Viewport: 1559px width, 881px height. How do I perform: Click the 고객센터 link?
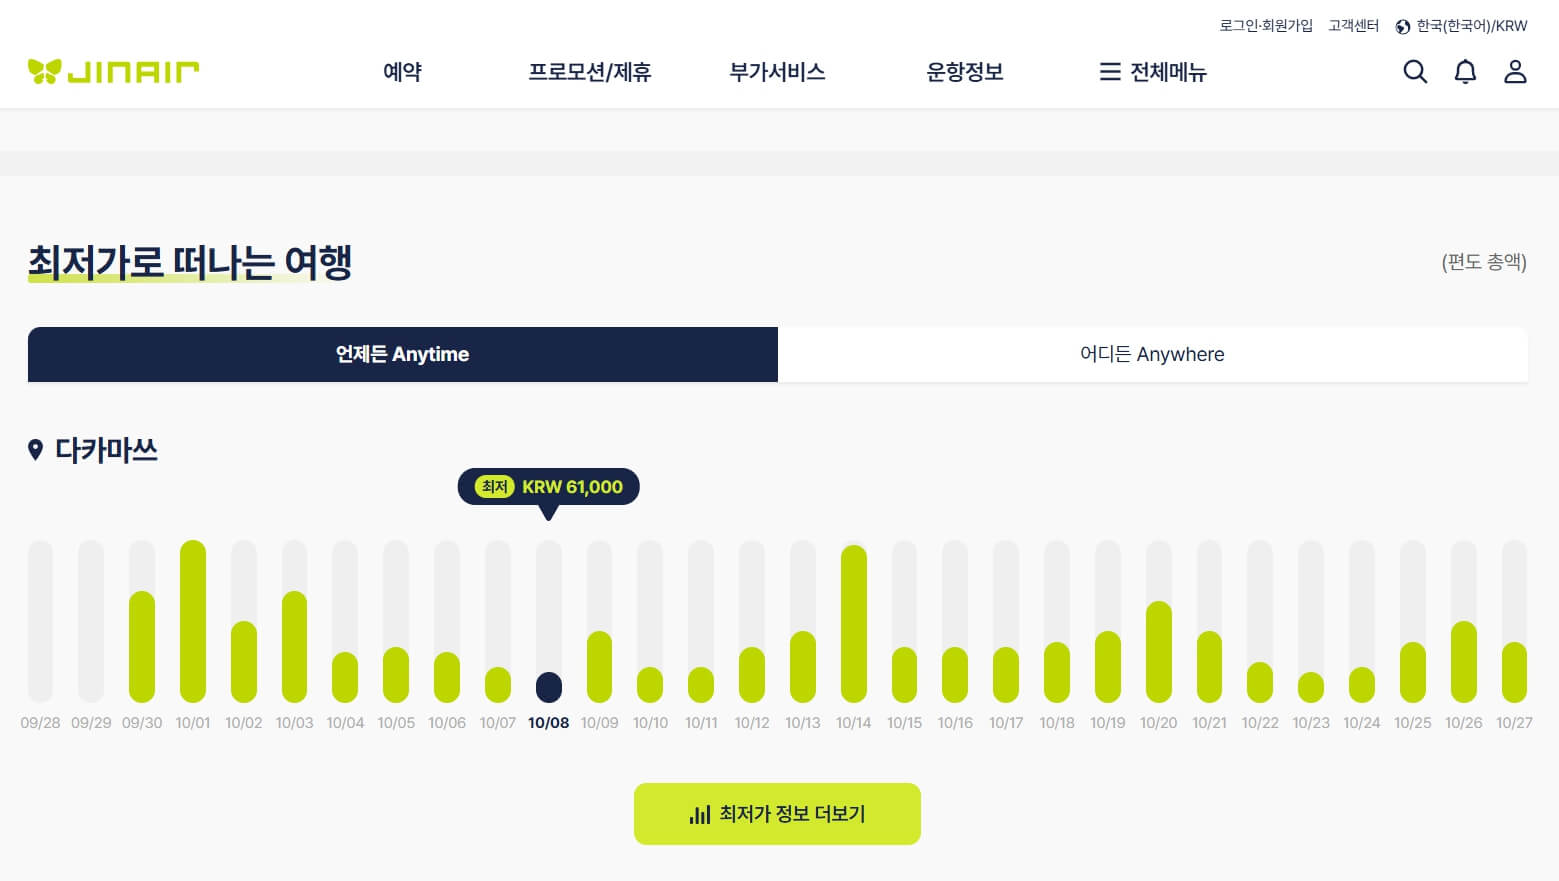1353,25
